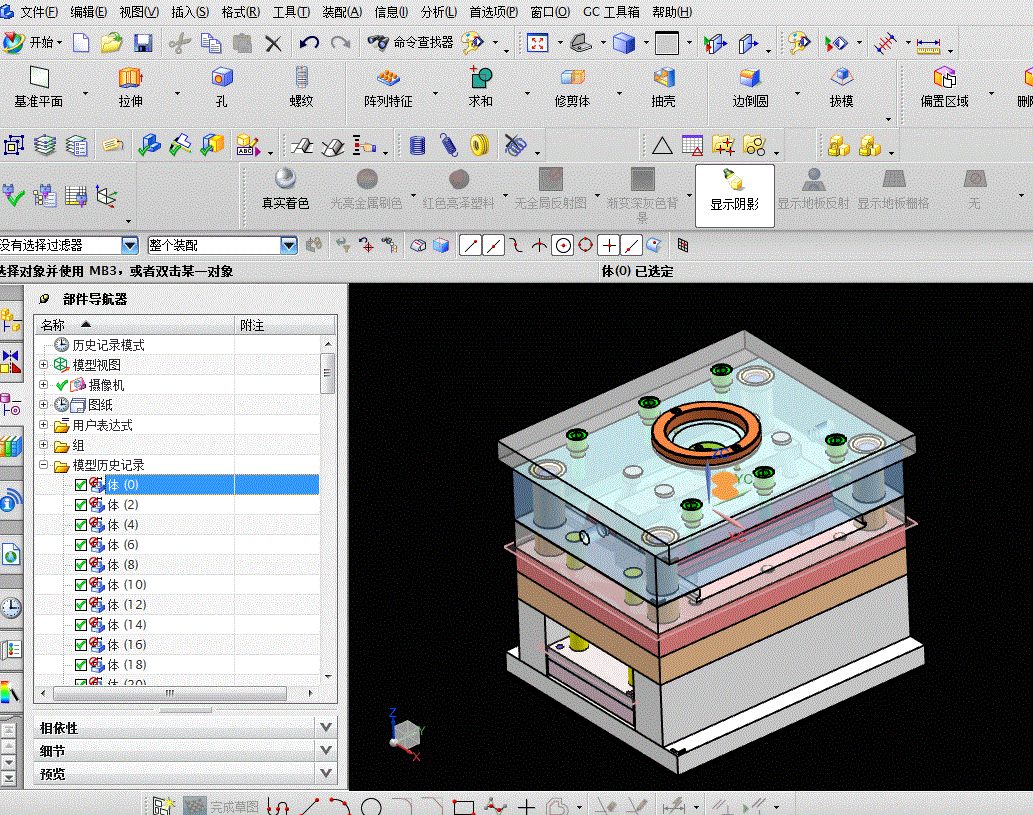Viewport: 1033px width, 815px height.
Task: Click the green checkmark icon in left toolbar
Action: coord(13,196)
